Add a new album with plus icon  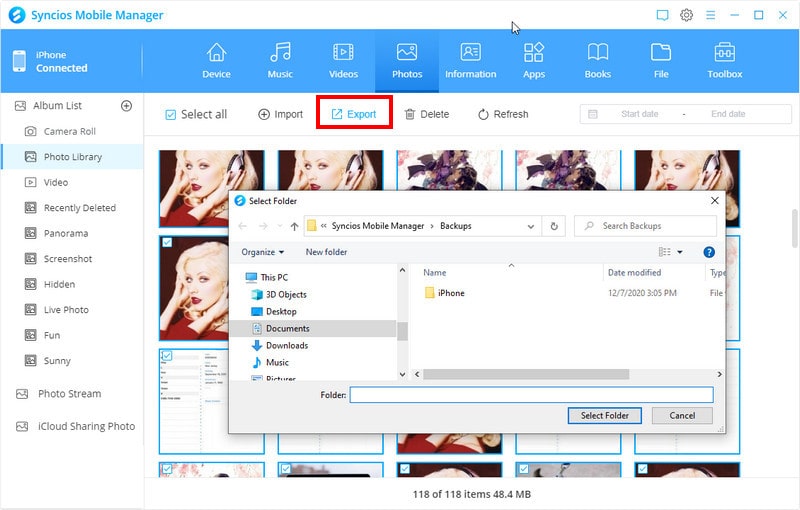pos(126,106)
